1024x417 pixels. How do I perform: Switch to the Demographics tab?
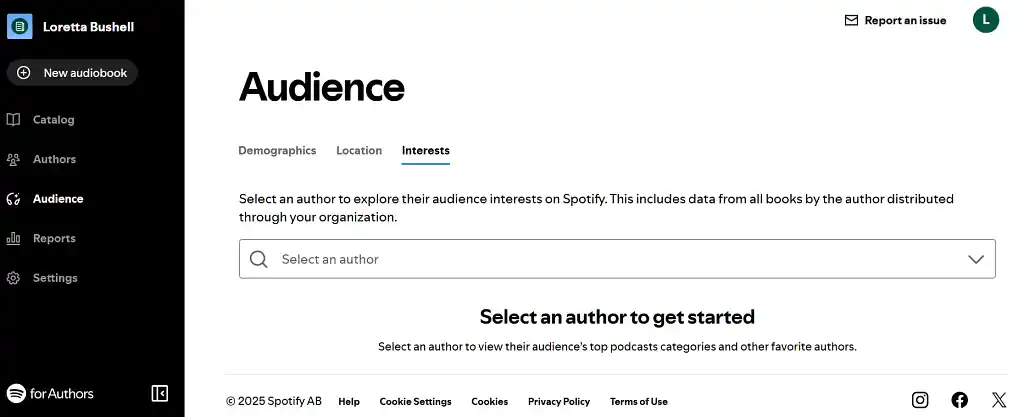pos(277,151)
